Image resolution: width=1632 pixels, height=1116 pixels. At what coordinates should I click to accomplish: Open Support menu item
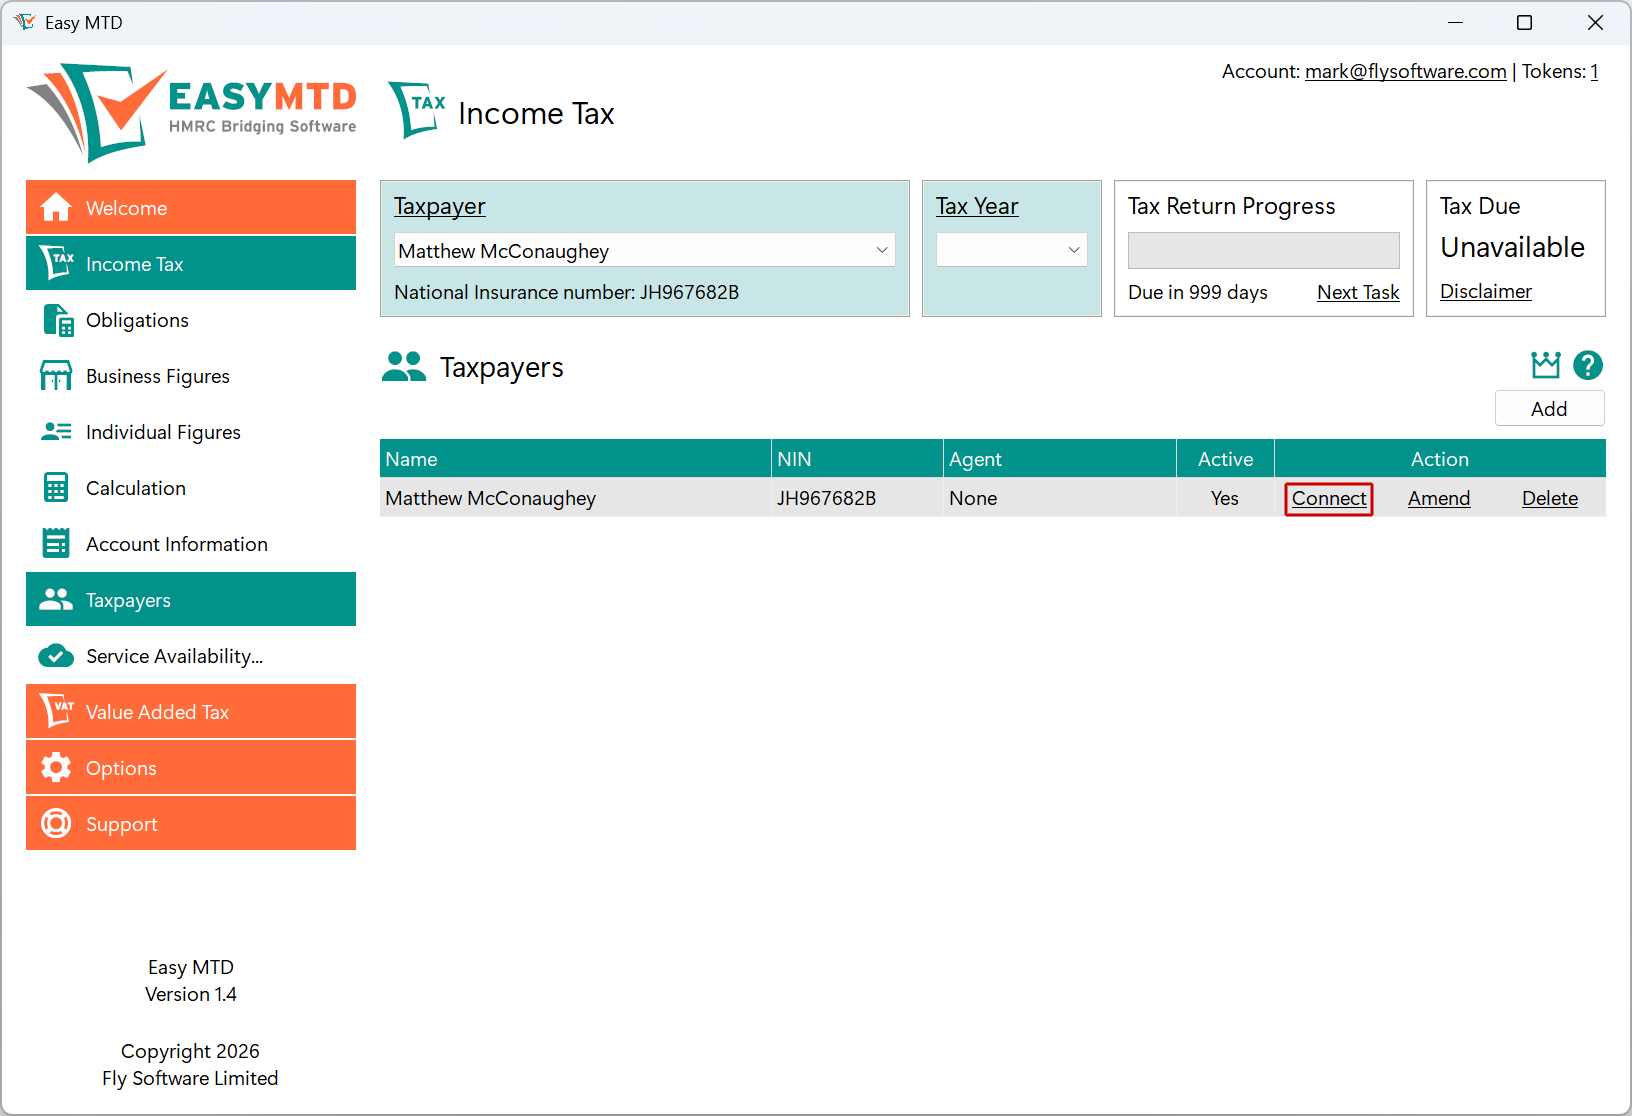click(191, 823)
